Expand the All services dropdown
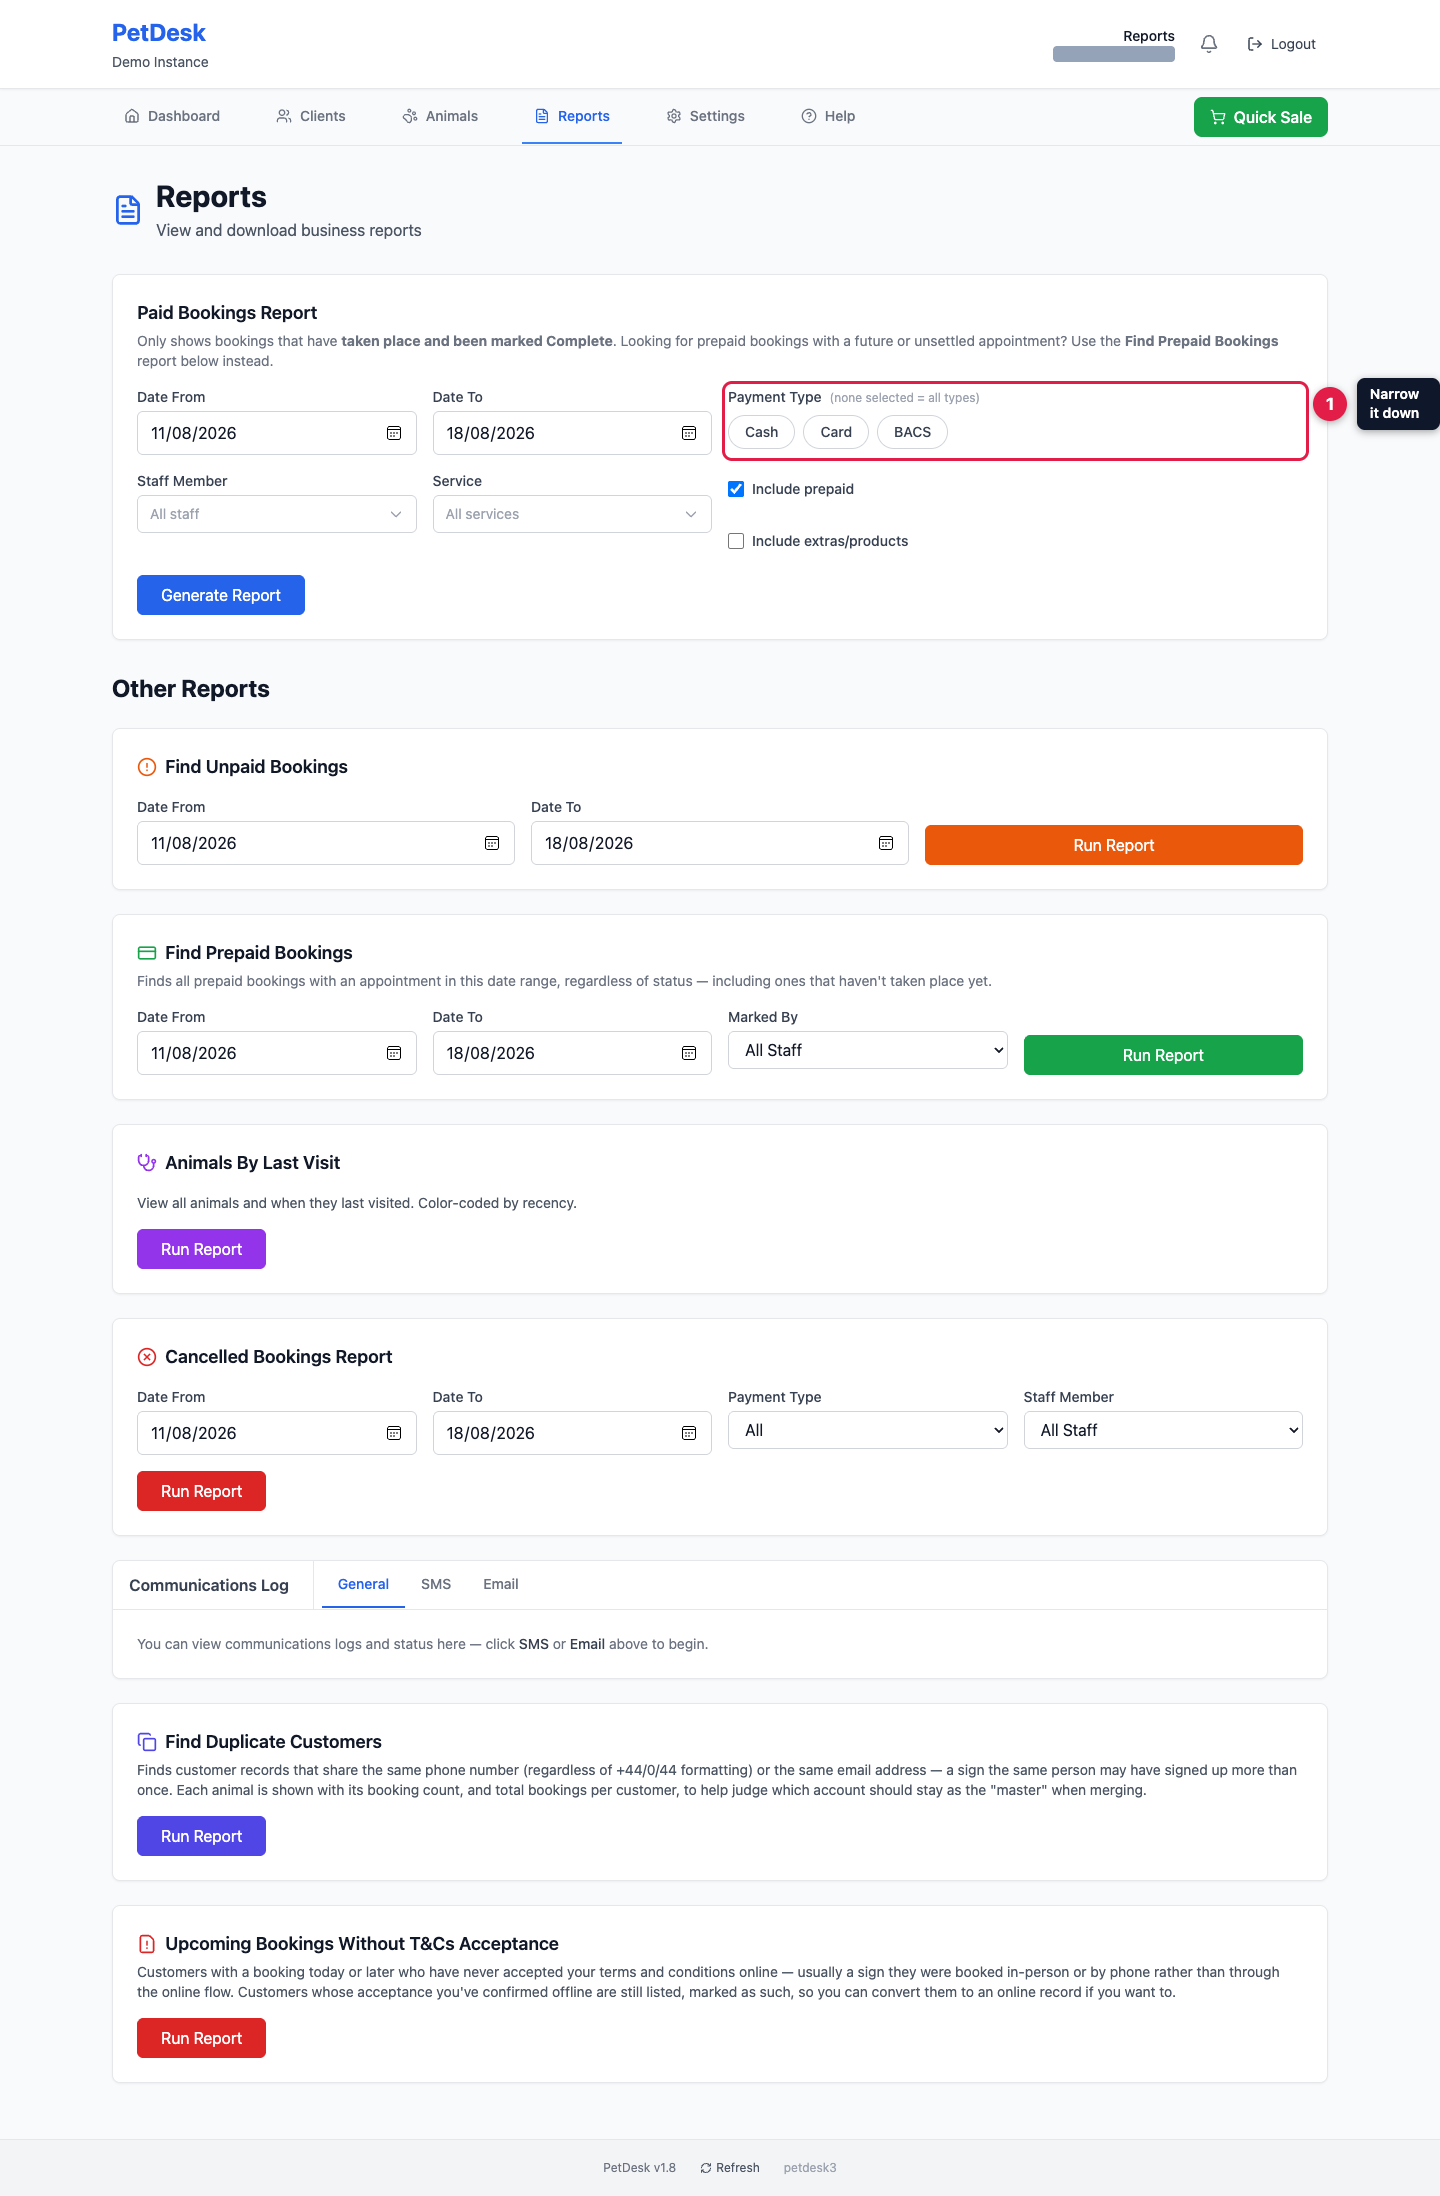This screenshot has width=1440, height=2196. coord(572,514)
